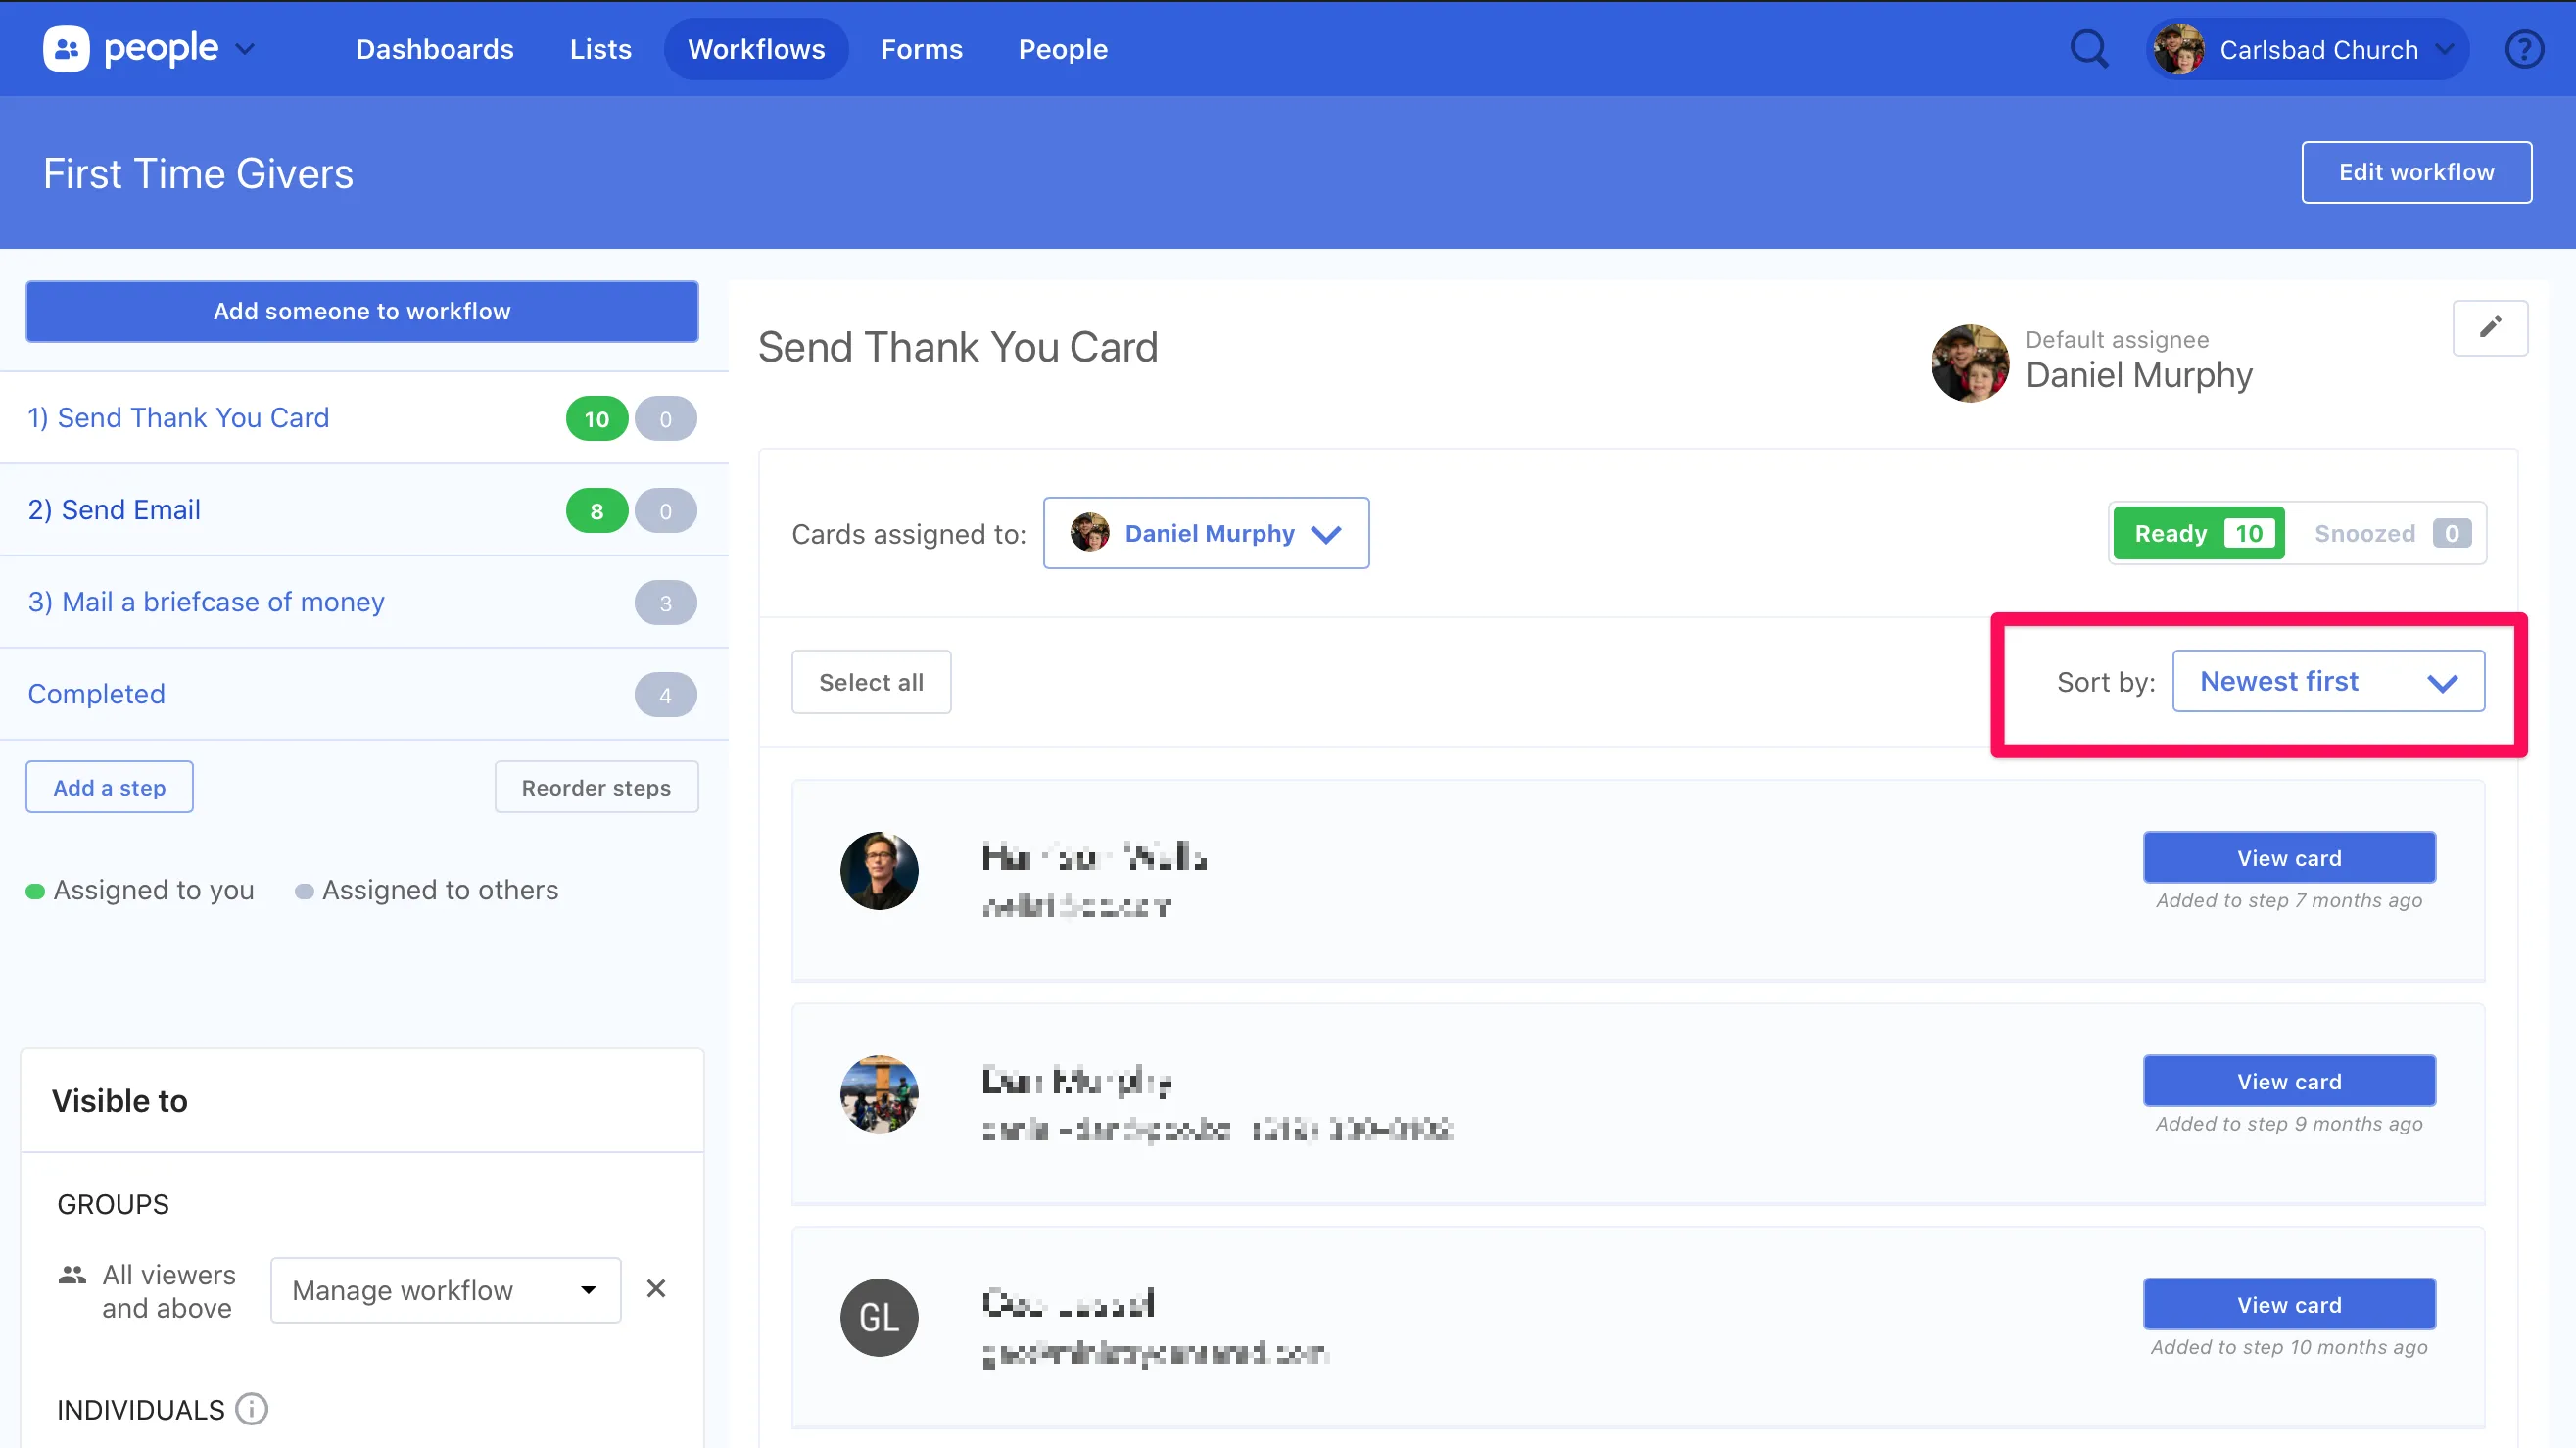Open the Manage workflow permission dropdown
This screenshot has width=2576, height=1448.
pos(445,1290)
